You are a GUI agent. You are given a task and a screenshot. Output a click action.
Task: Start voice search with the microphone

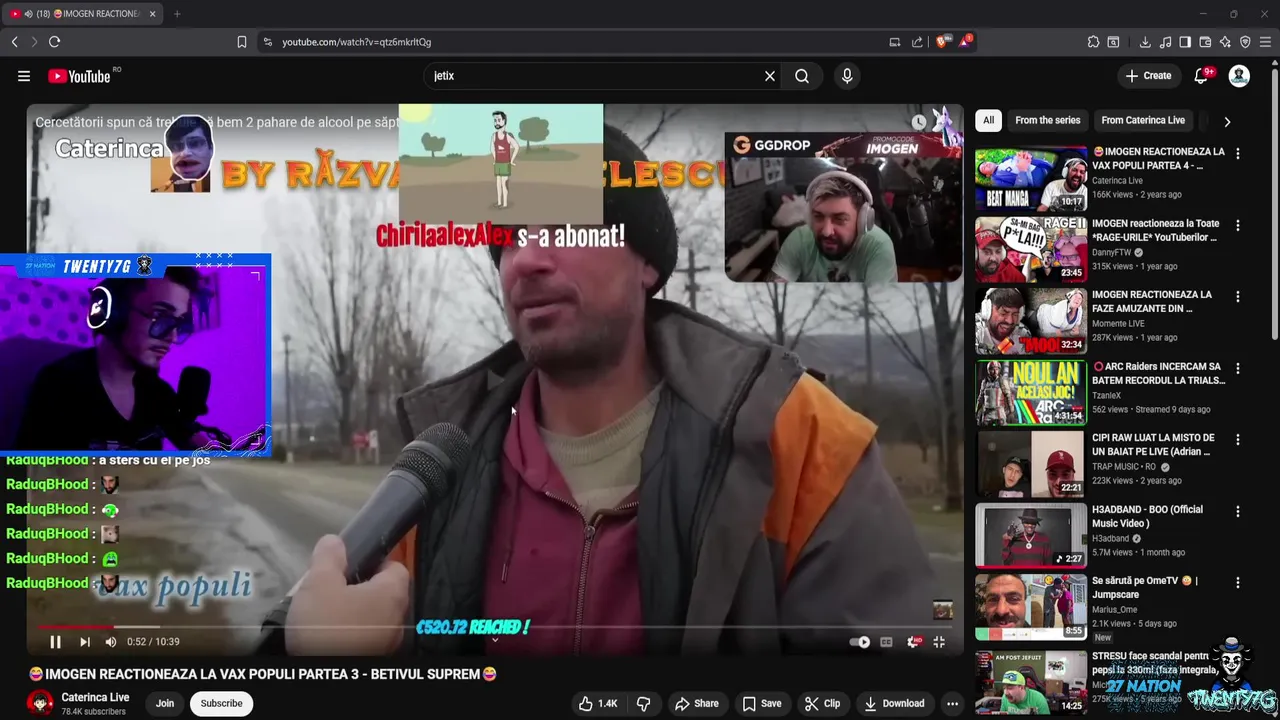point(847,76)
